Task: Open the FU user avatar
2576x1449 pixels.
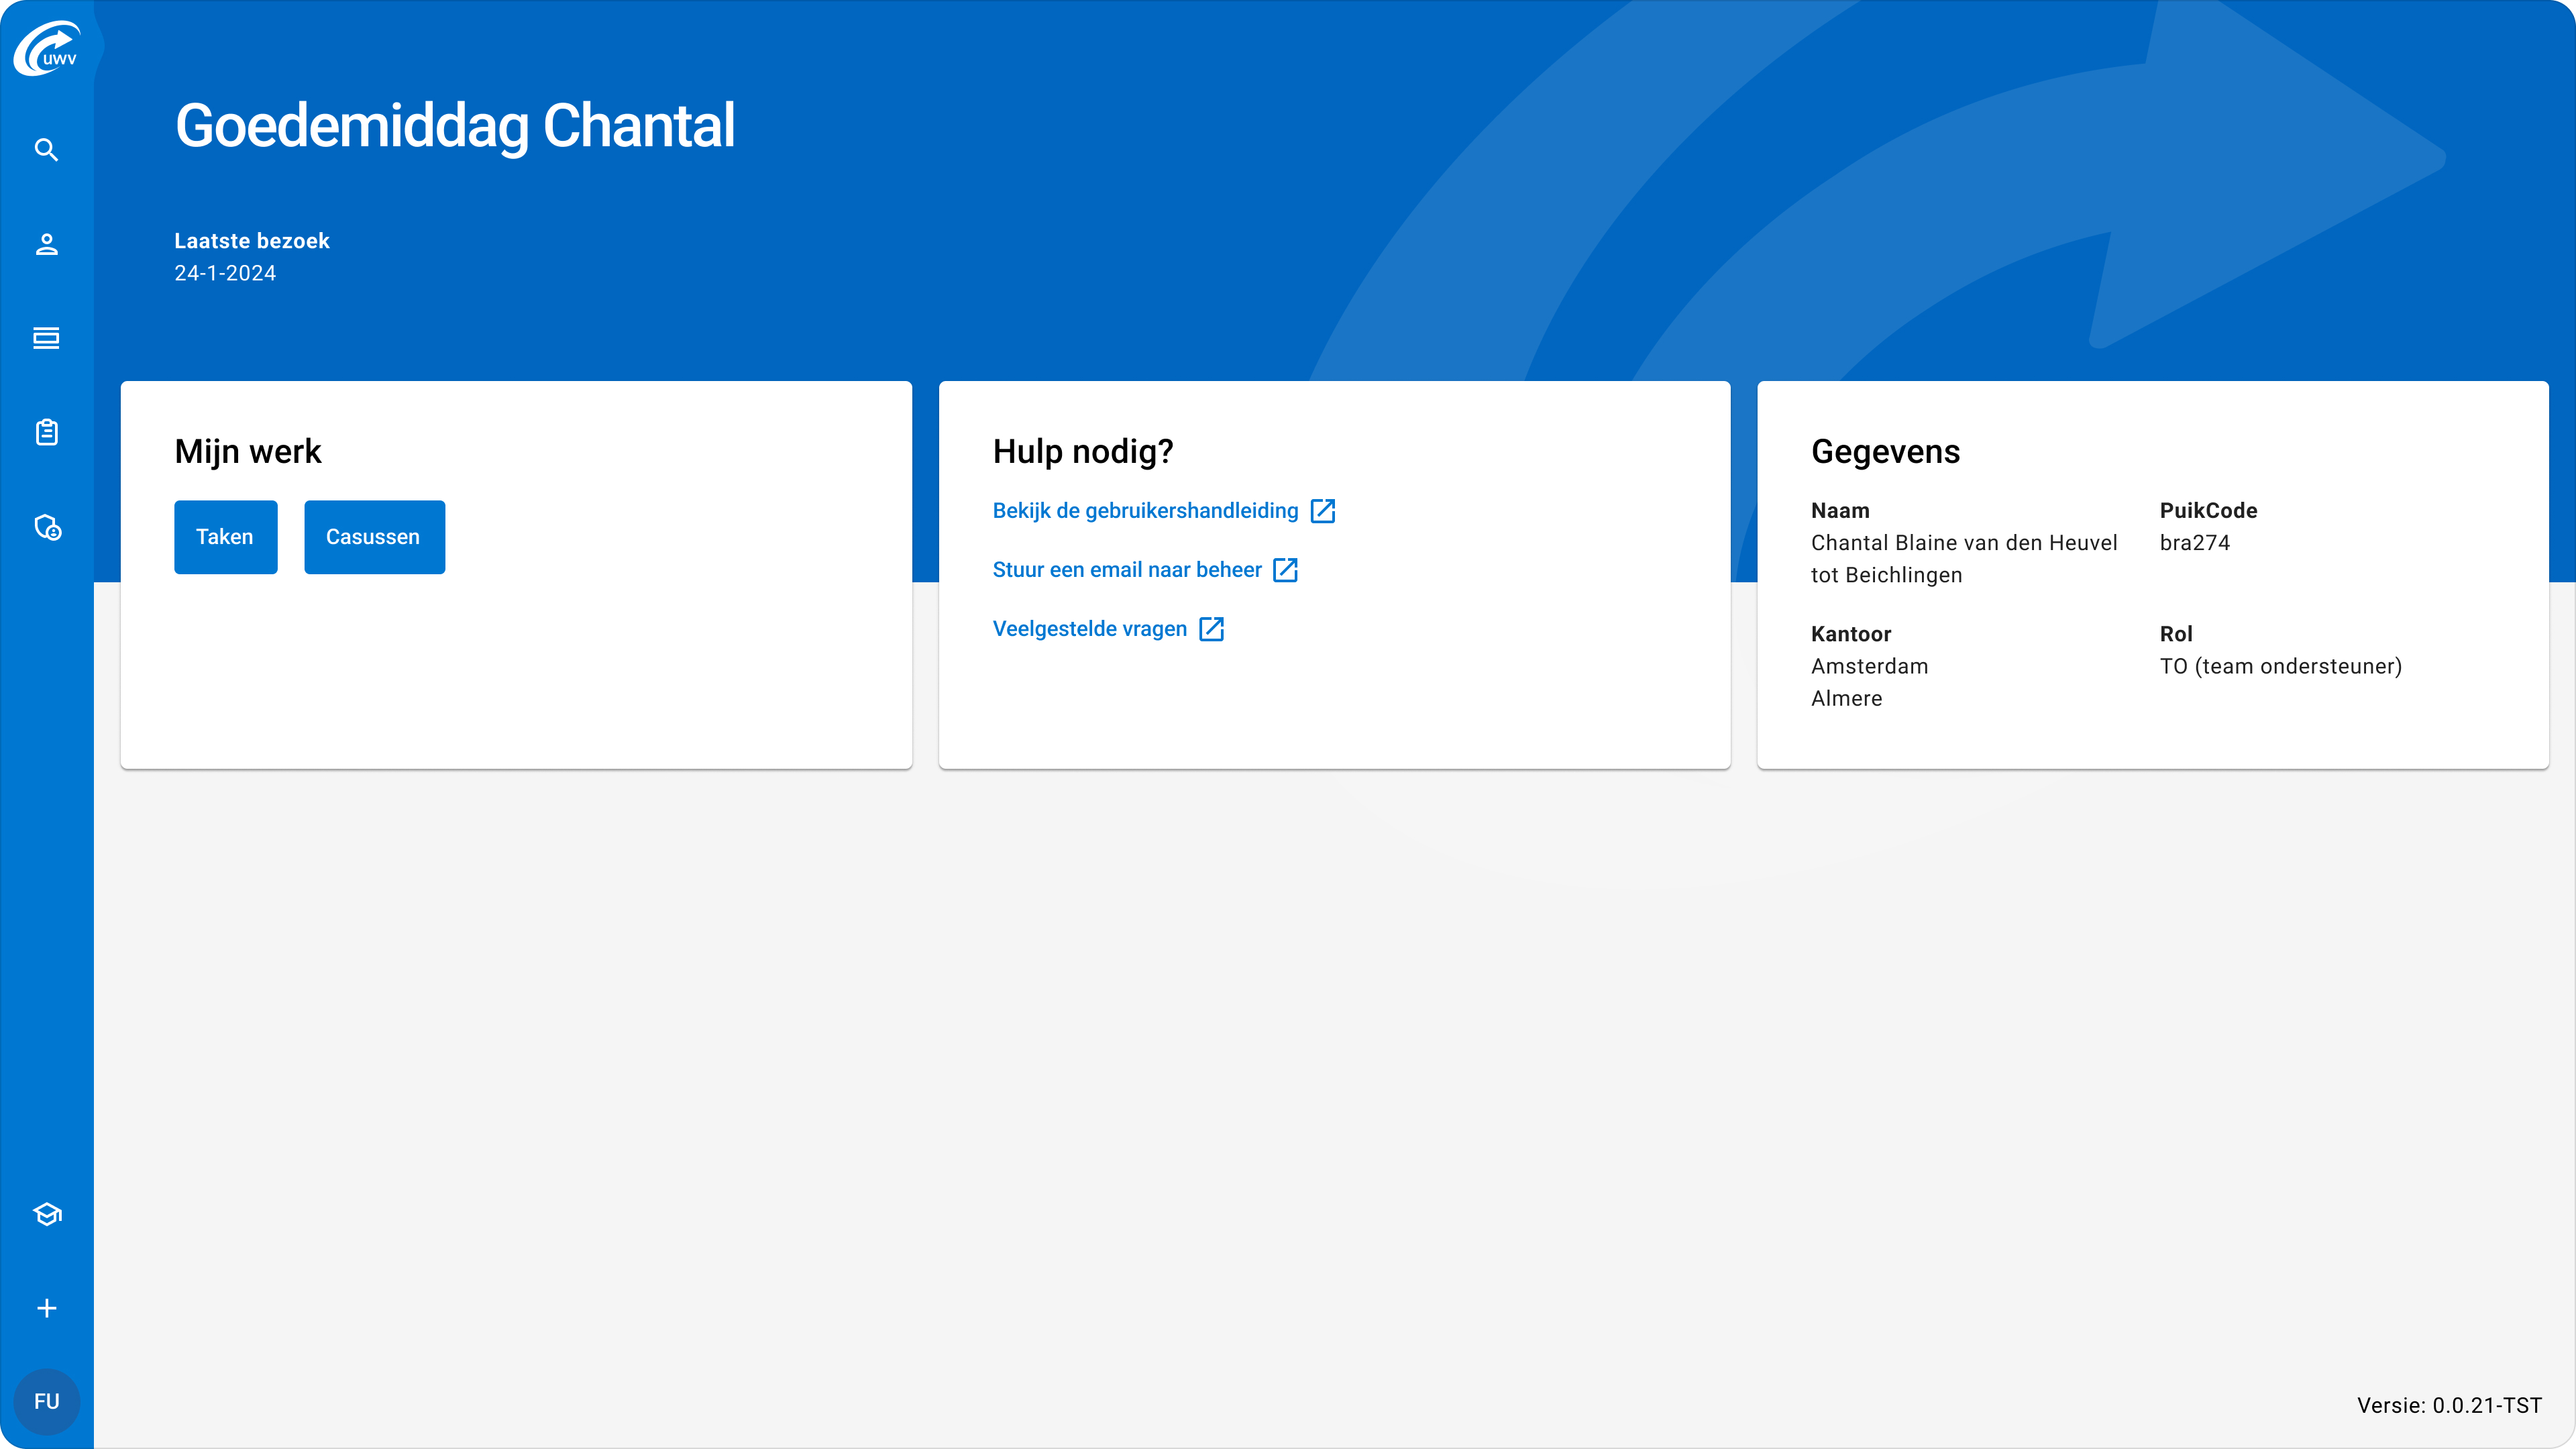Action: 46,1401
